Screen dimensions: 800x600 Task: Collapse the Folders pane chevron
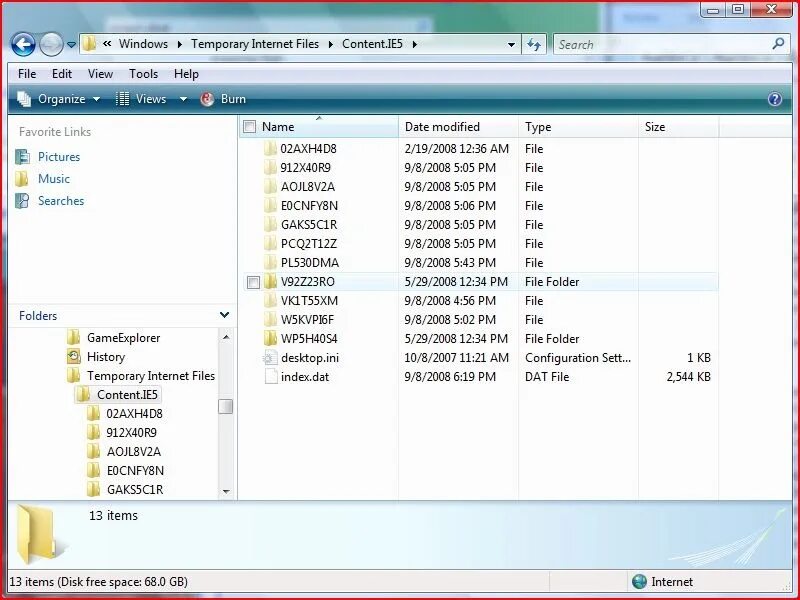tap(224, 315)
